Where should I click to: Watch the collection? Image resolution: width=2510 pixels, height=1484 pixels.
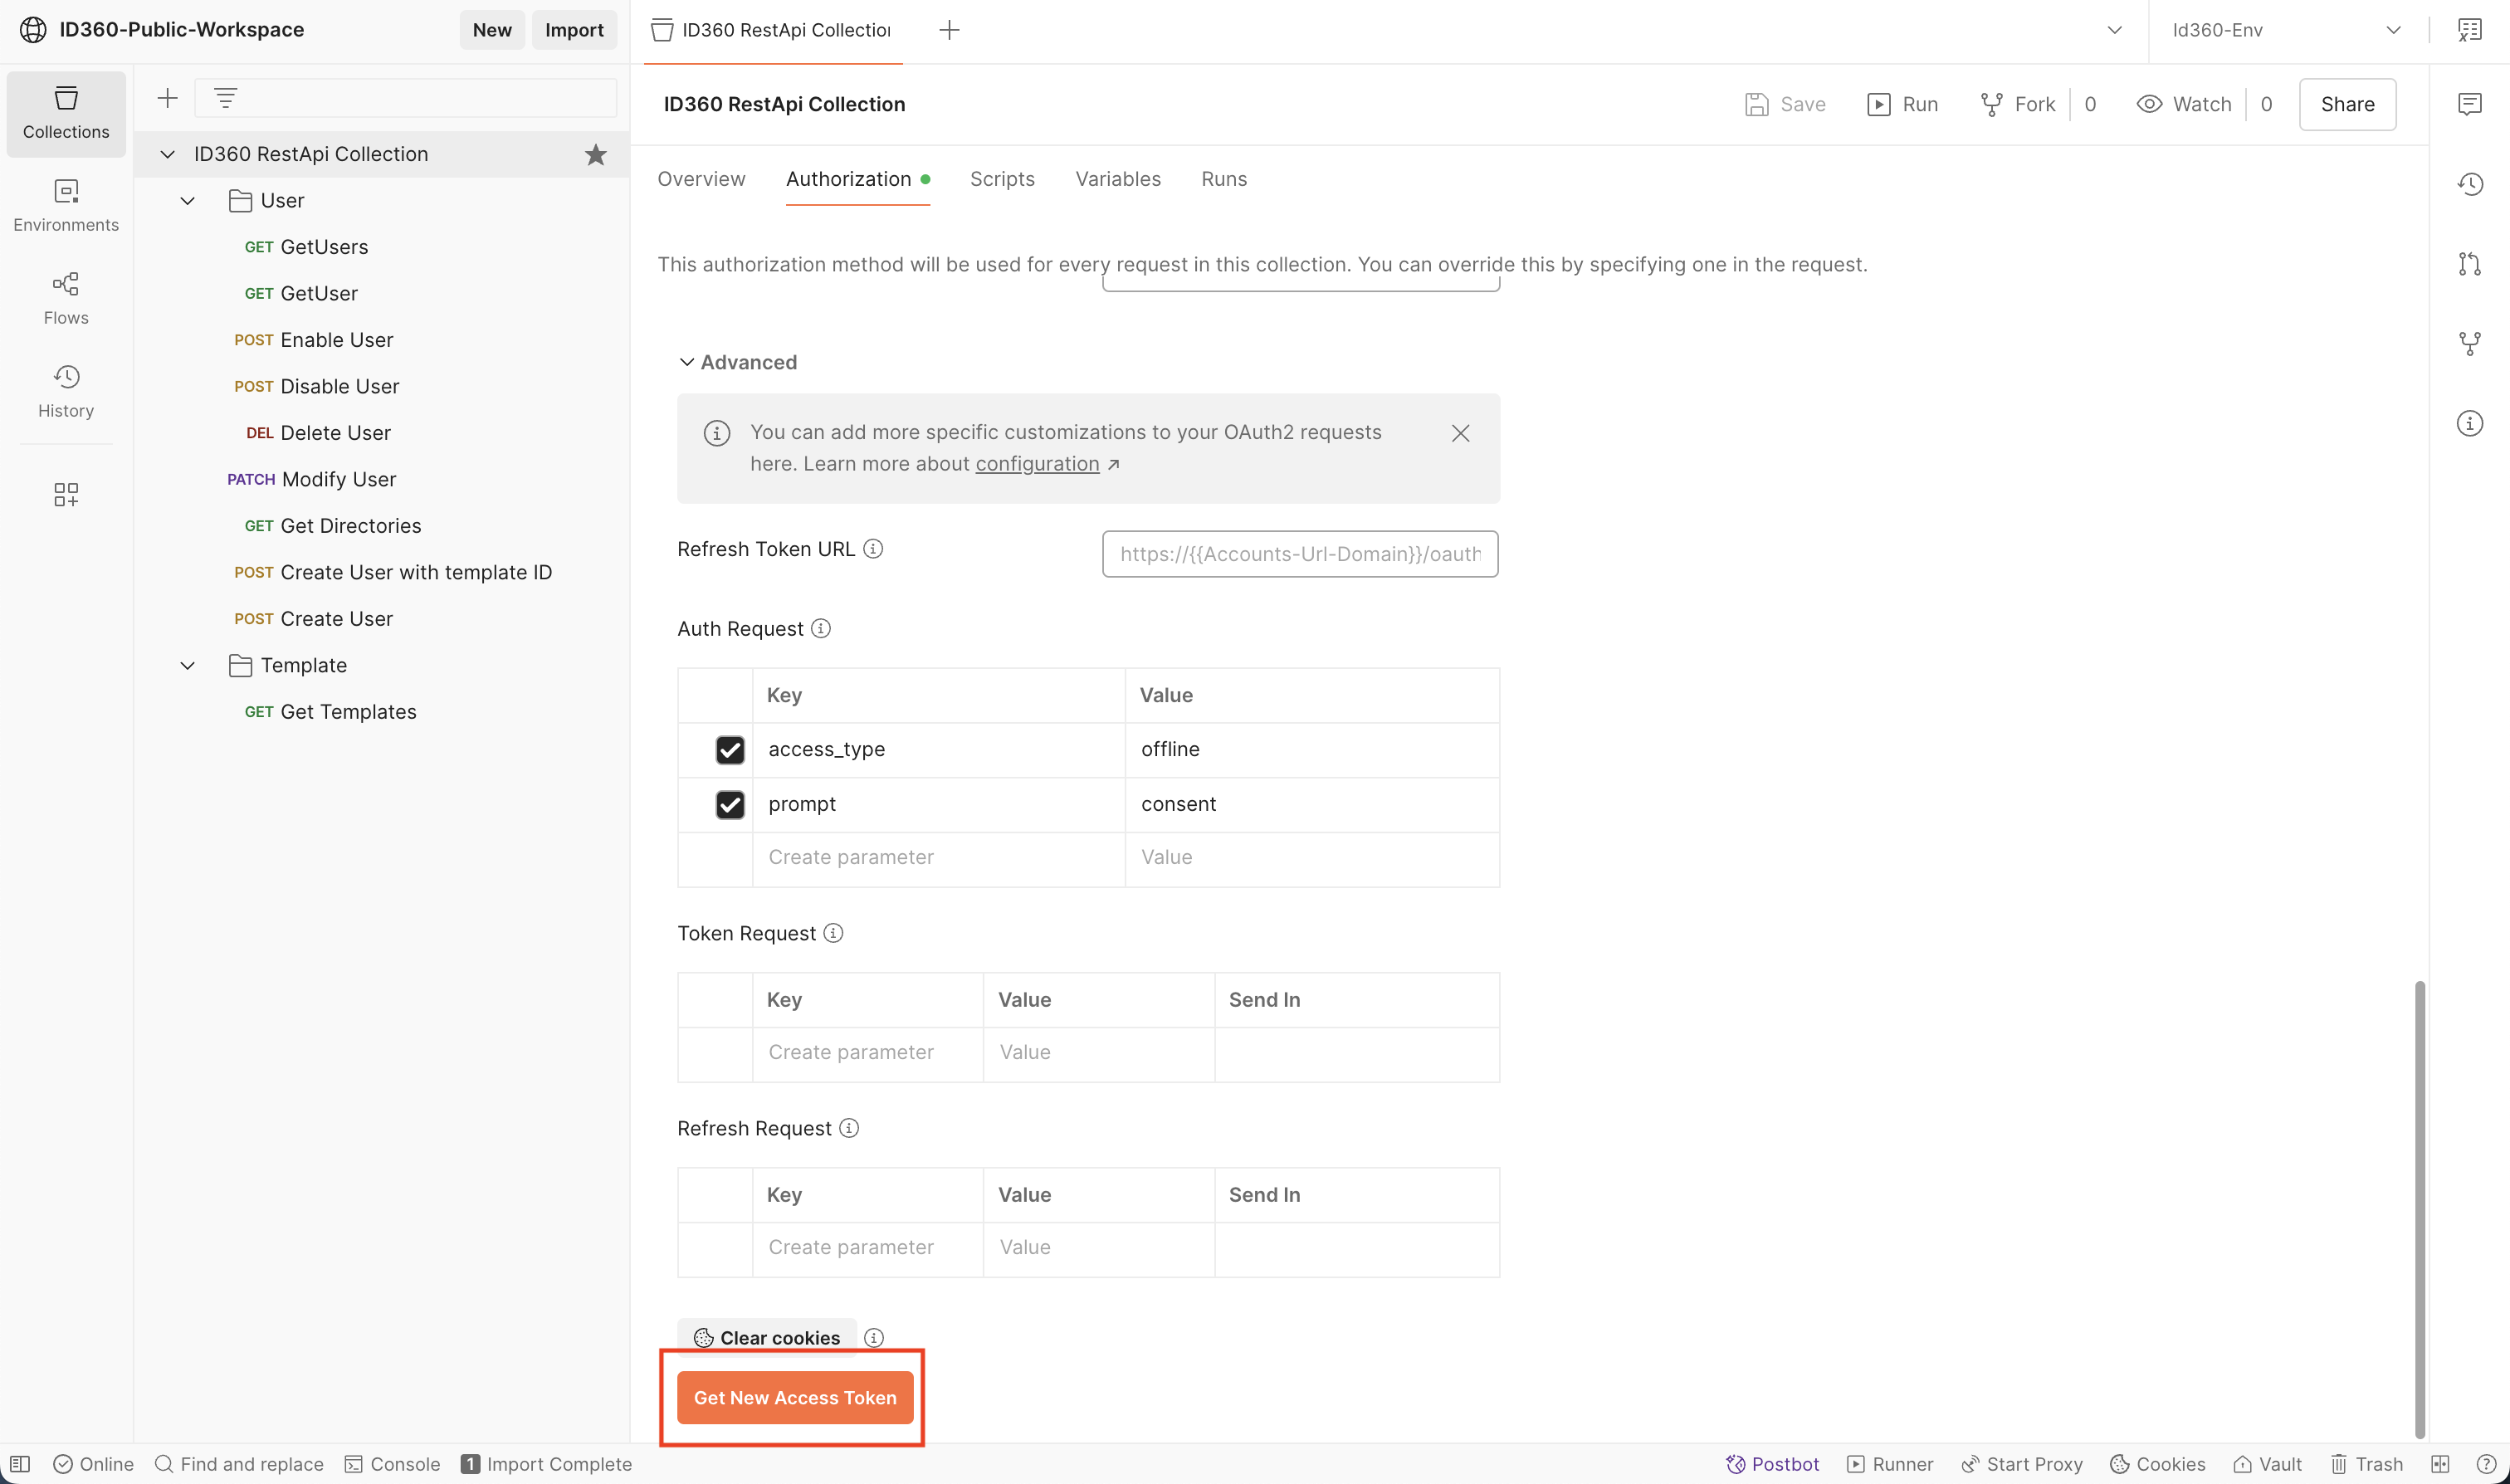click(x=2184, y=104)
